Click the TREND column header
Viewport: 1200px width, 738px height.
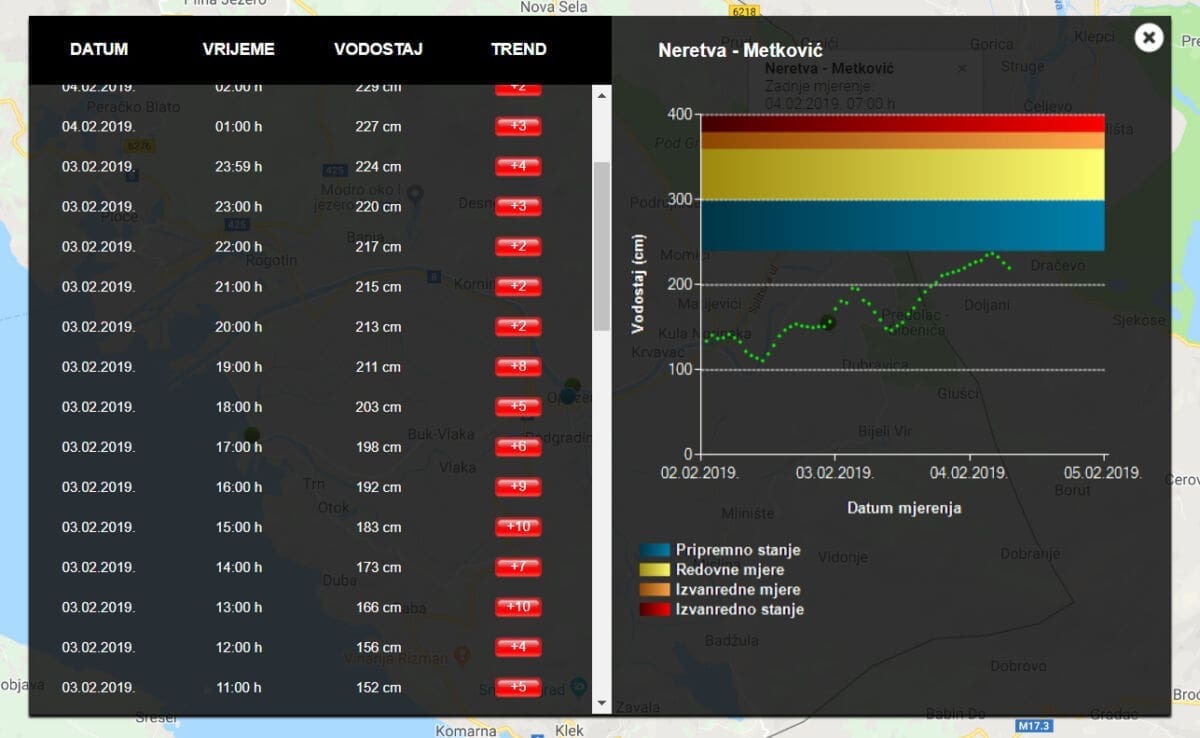[x=518, y=49]
